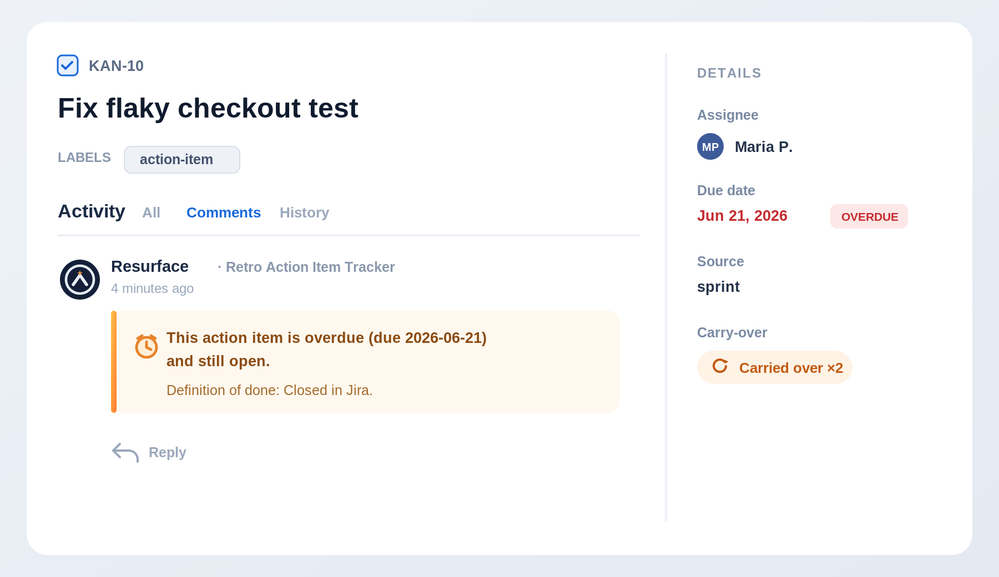Click the Source value sprint
This screenshot has height=577, width=999.
tap(718, 287)
